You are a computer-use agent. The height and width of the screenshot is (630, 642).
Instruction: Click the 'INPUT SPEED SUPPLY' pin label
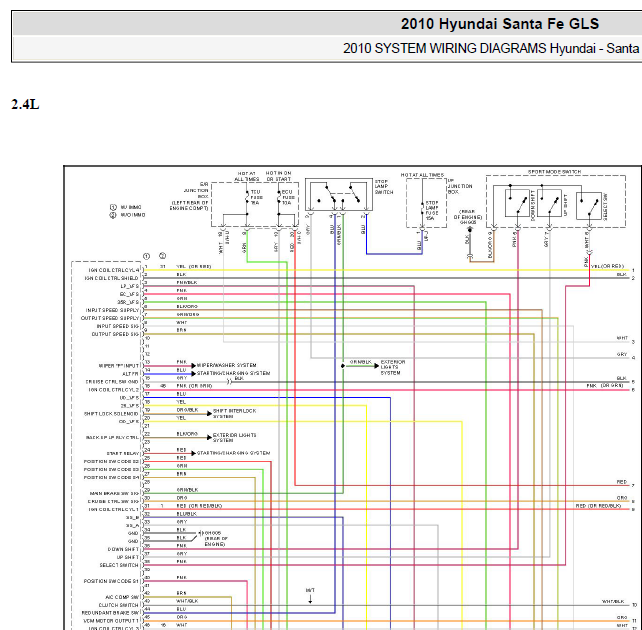coord(112,310)
